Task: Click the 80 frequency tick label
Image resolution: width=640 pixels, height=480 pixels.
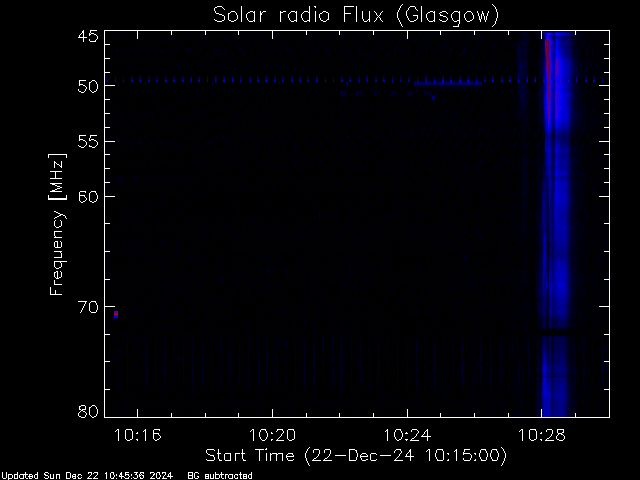Action: [x=88, y=411]
